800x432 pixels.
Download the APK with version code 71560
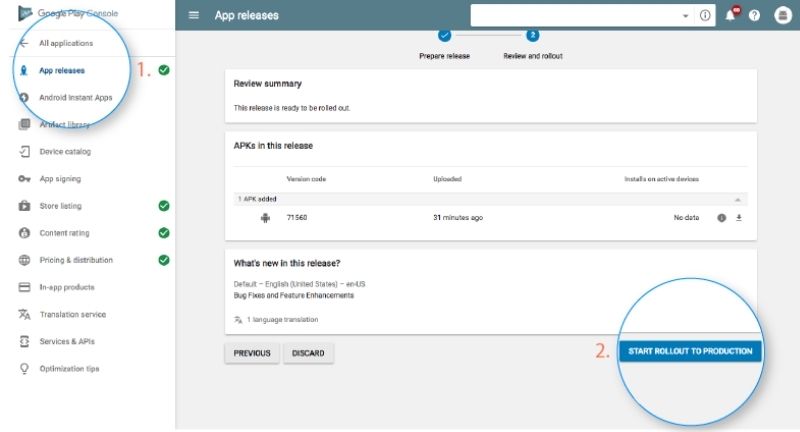[739, 218]
